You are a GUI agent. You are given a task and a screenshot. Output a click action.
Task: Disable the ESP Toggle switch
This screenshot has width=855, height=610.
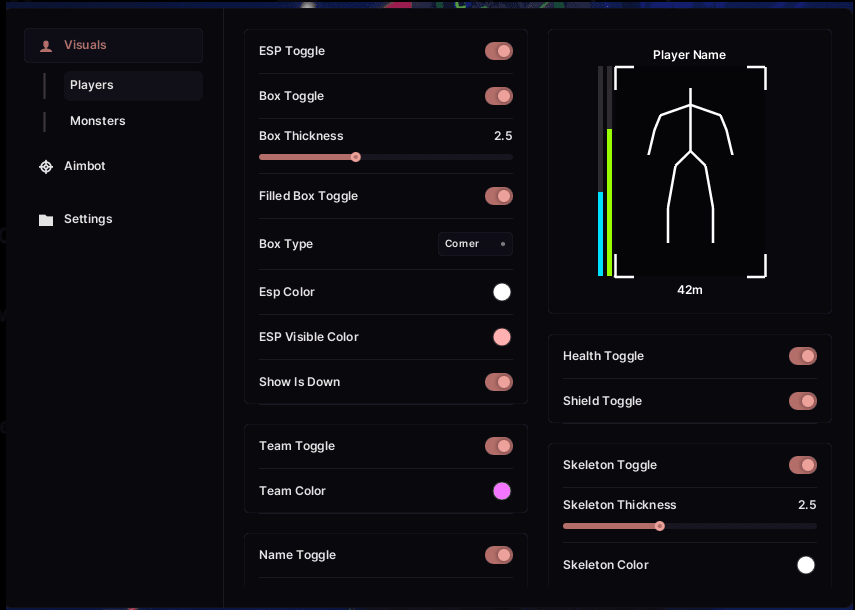pos(498,51)
